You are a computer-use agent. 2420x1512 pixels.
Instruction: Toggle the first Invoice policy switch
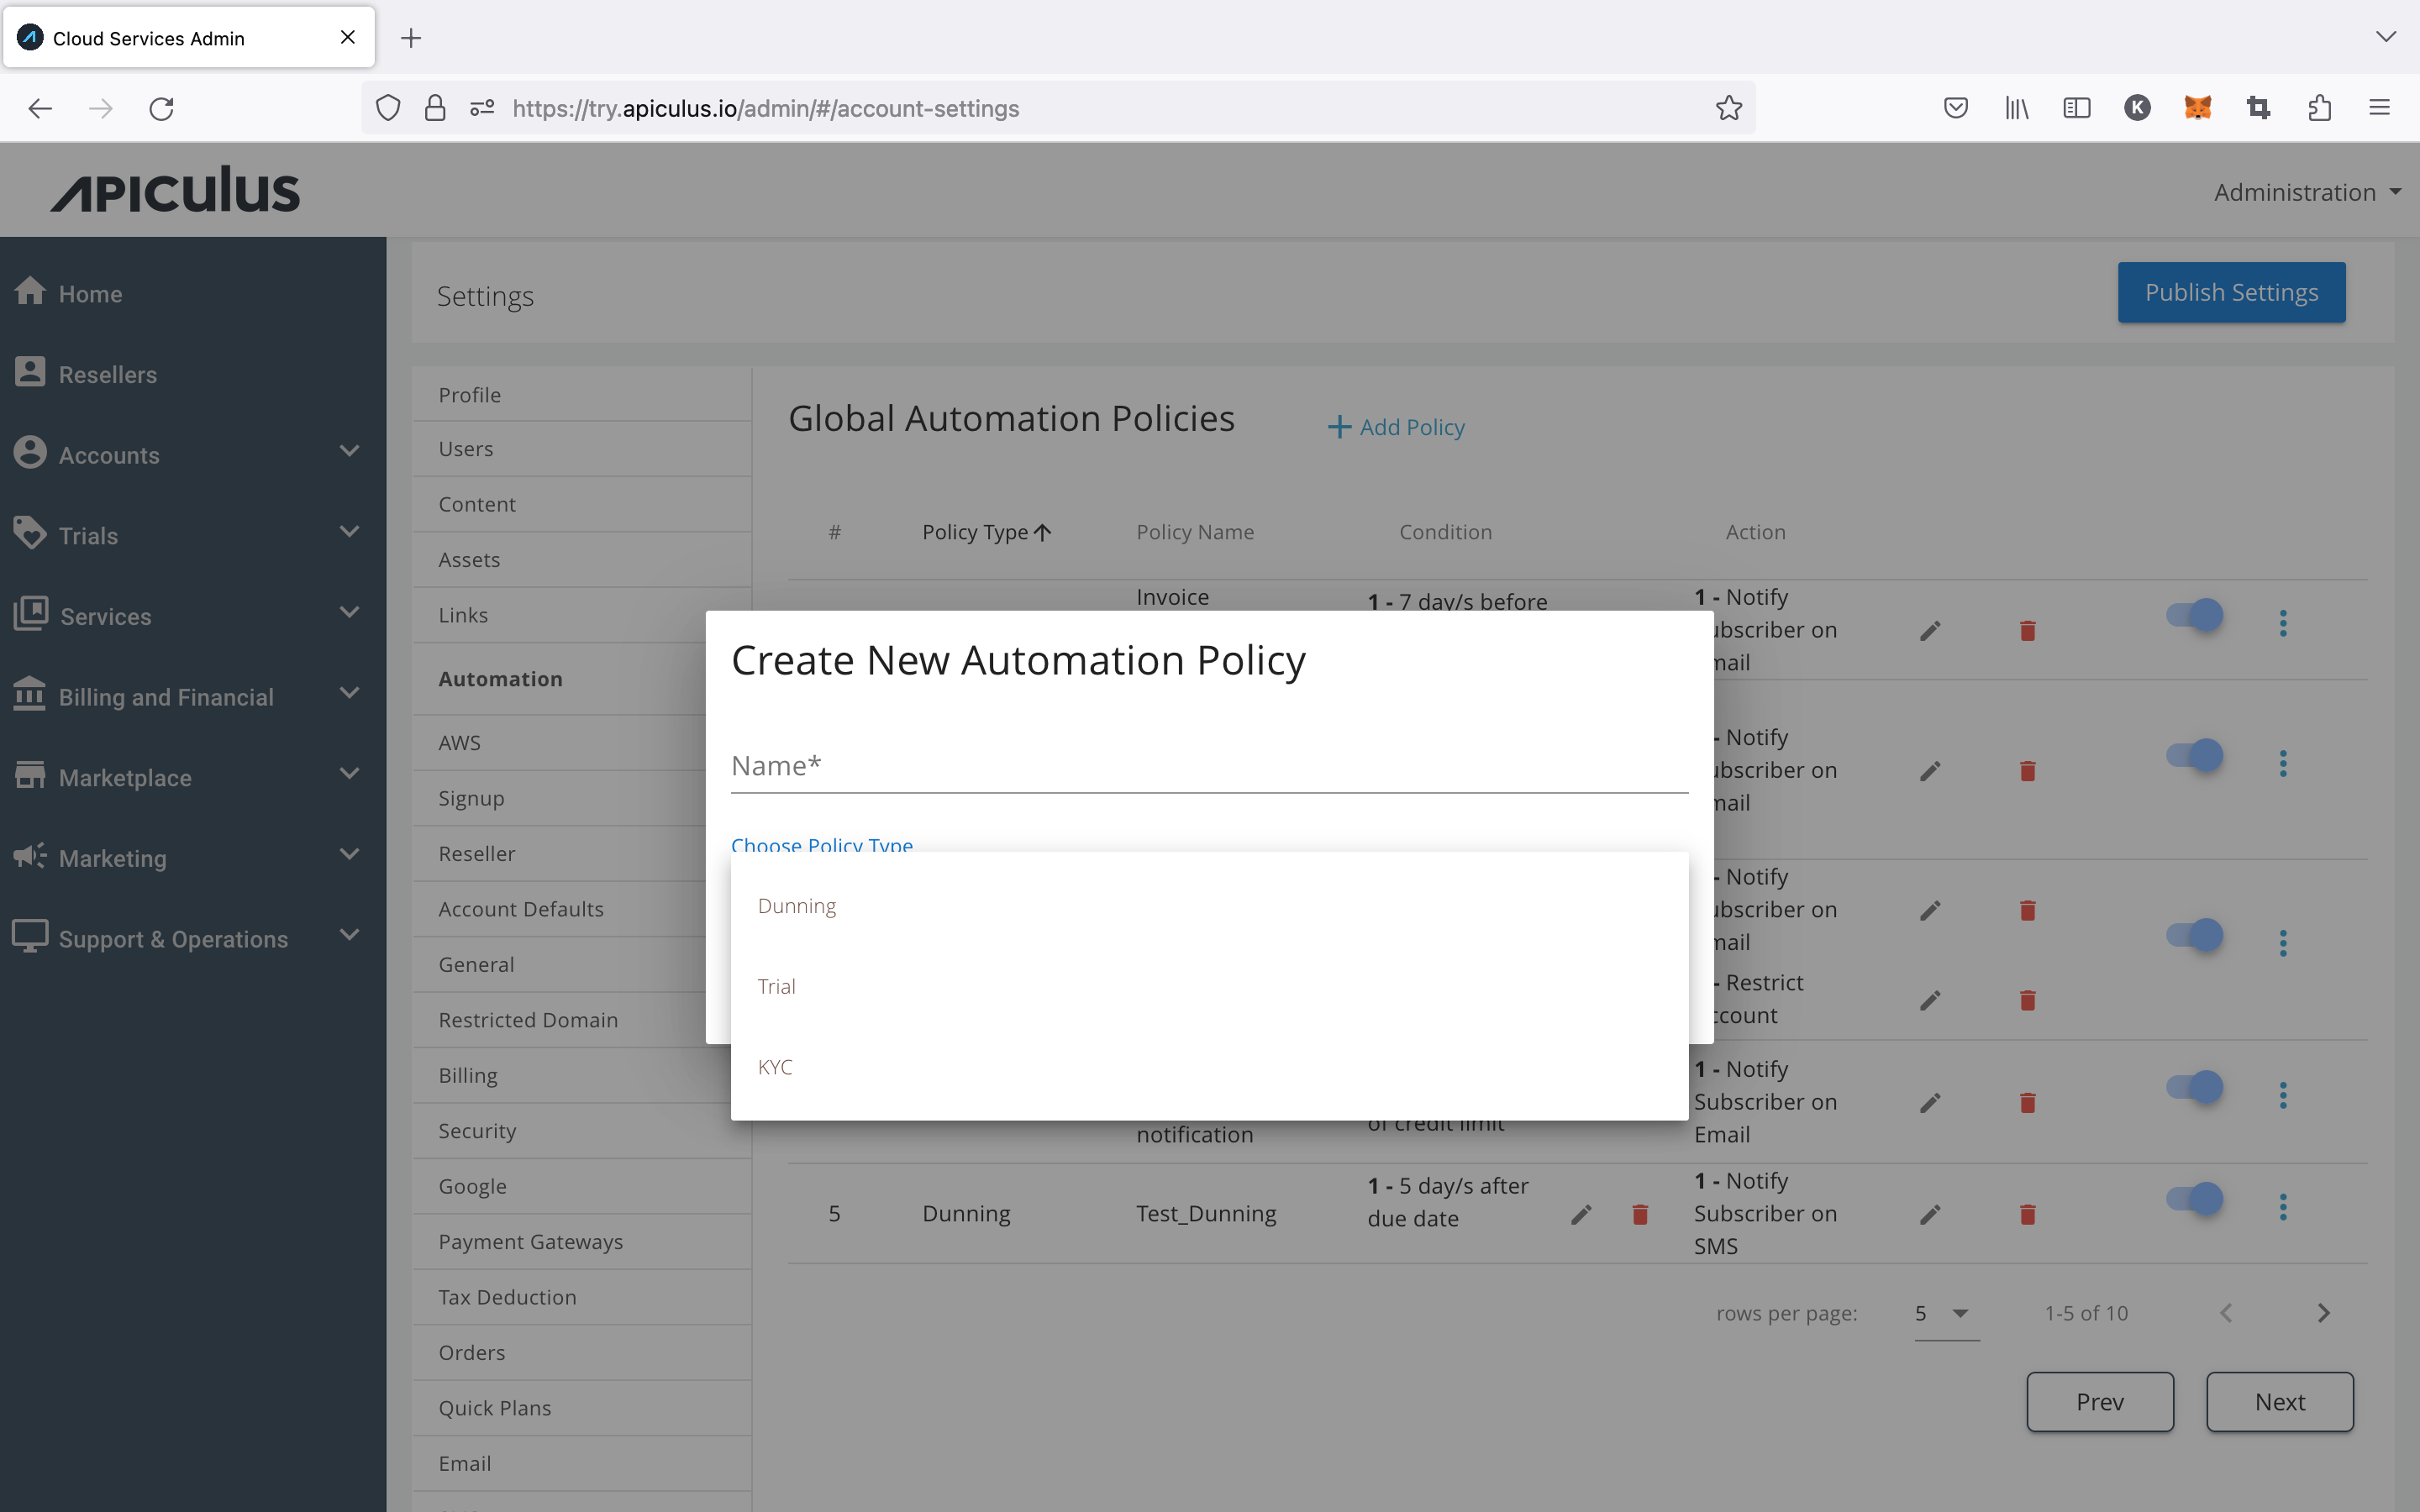pos(2195,614)
